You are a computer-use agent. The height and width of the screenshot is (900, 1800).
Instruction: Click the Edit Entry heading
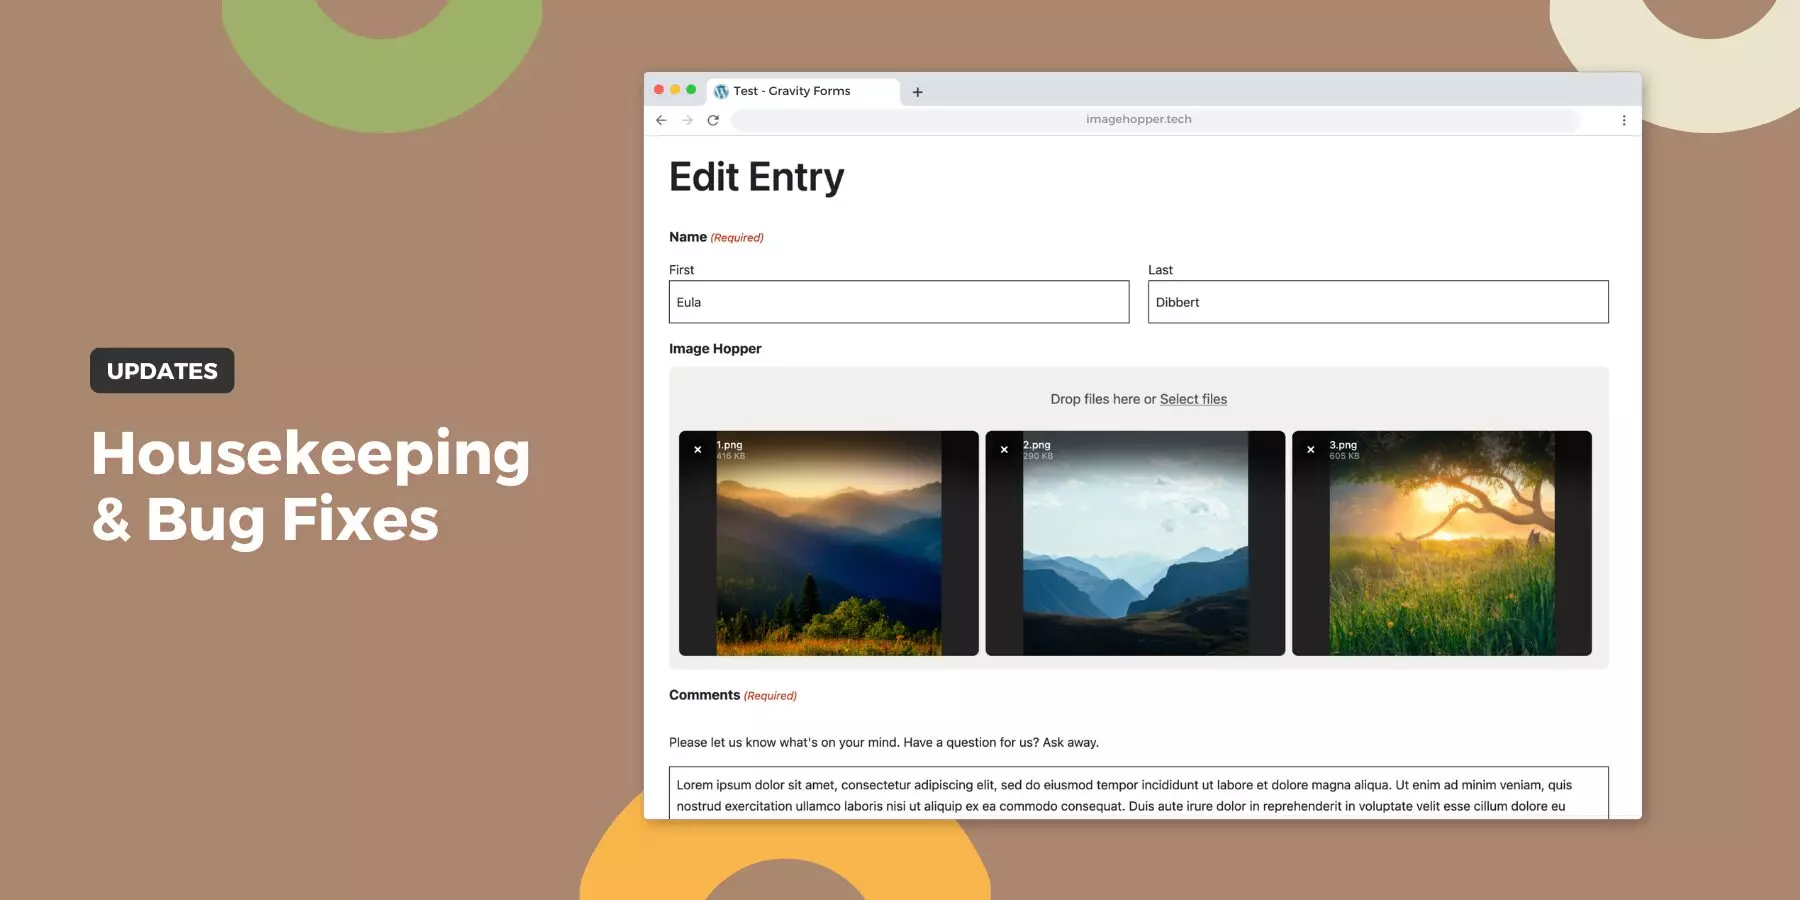point(757,177)
